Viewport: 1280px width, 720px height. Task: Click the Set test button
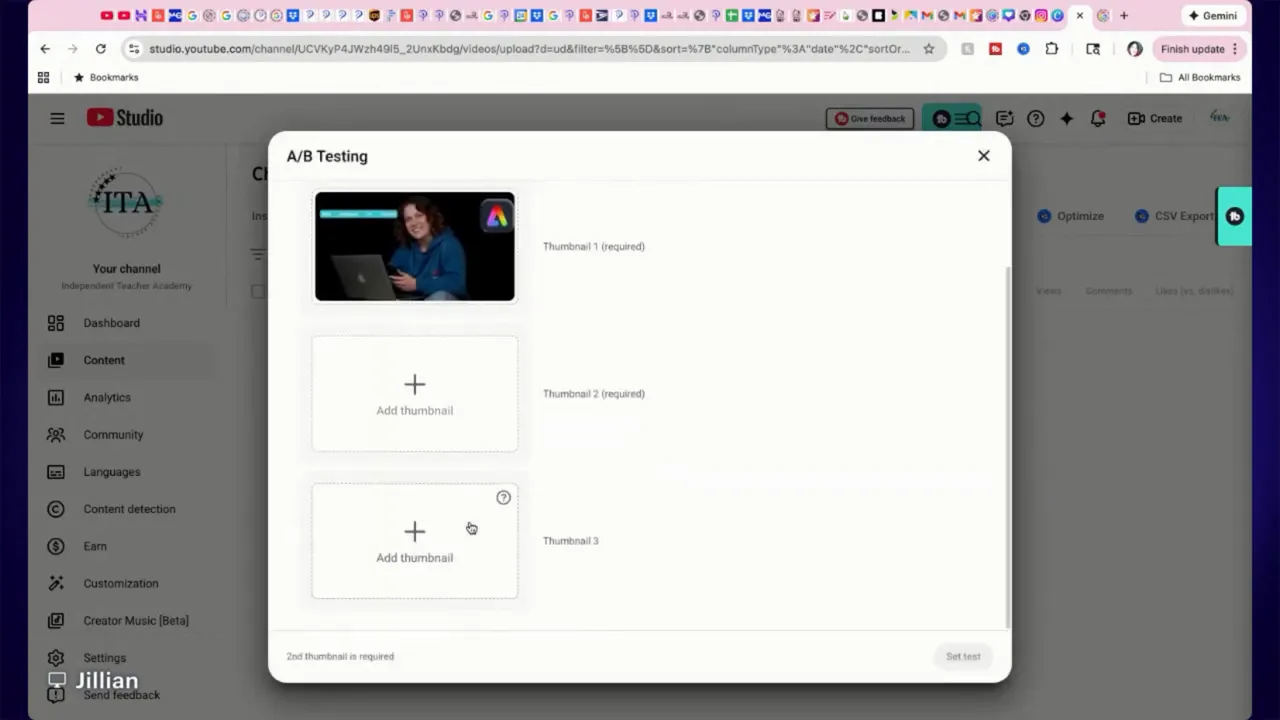click(x=962, y=656)
